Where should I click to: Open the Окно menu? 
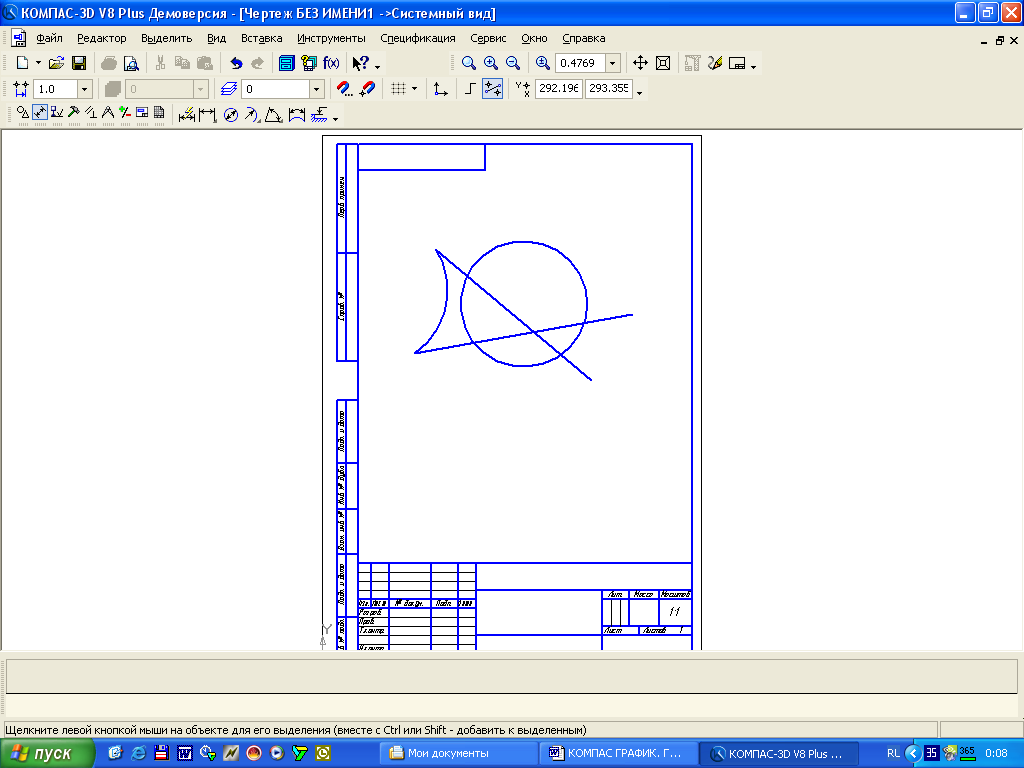(534, 38)
